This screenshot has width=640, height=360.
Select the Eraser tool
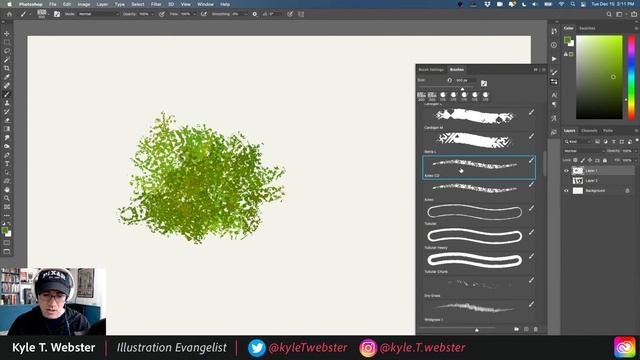[7, 120]
